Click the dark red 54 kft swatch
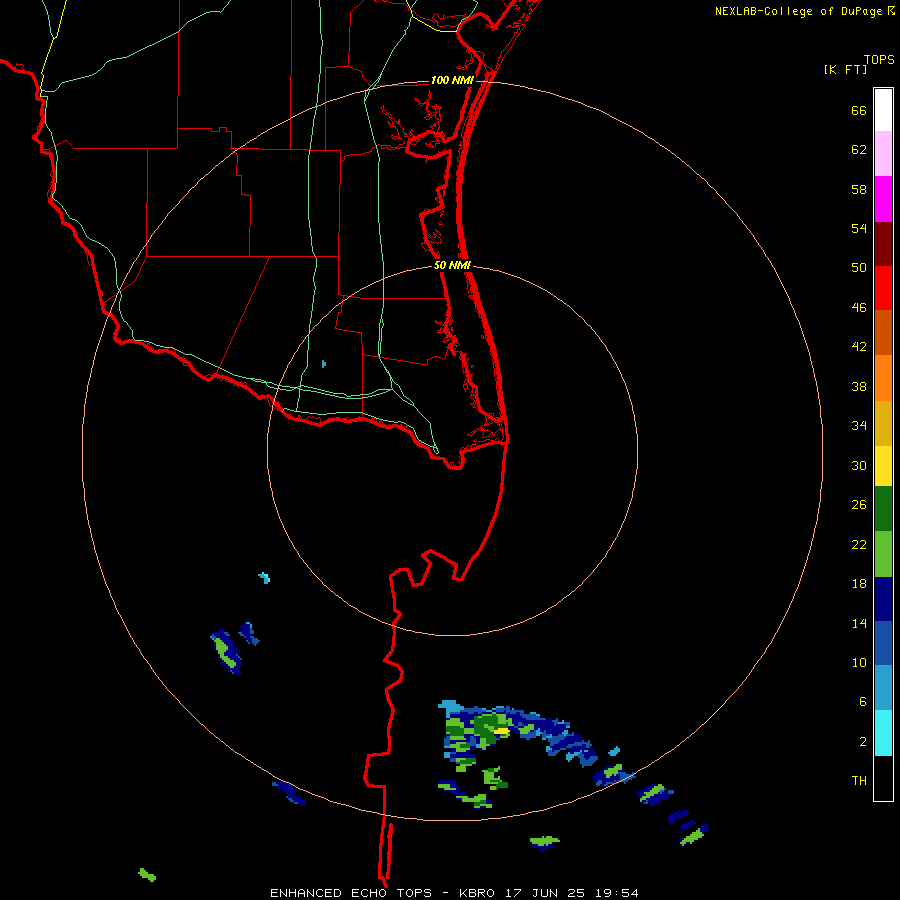The image size is (900, 900). coord(883,244)
